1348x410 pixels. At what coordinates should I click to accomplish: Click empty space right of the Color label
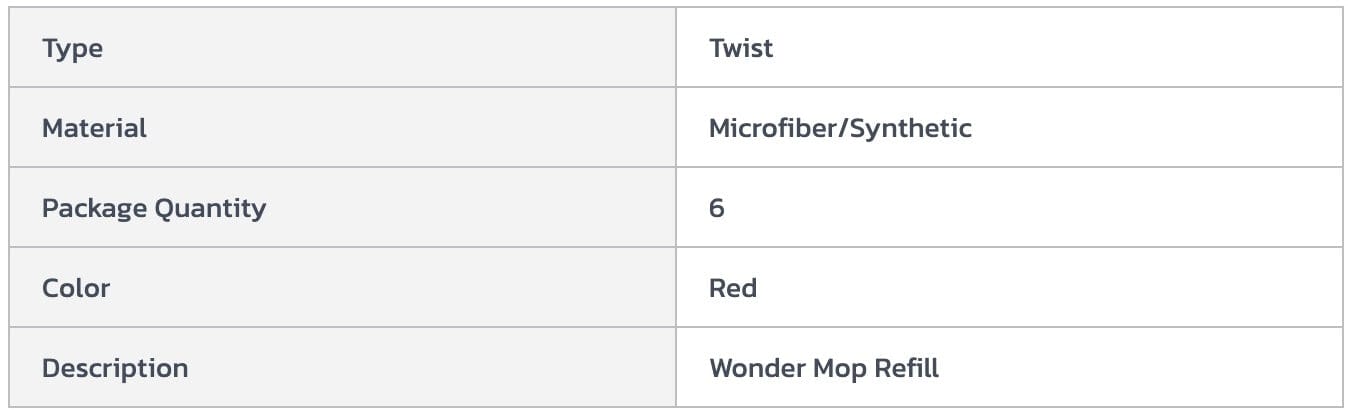pos(400,288)
